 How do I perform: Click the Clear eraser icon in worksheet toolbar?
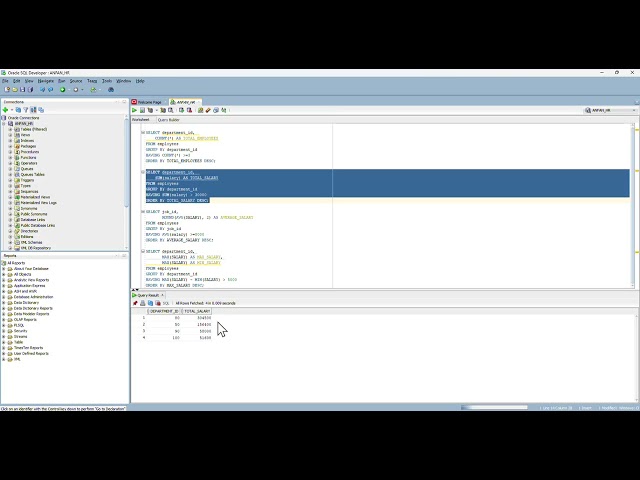[x=208, y=110]
